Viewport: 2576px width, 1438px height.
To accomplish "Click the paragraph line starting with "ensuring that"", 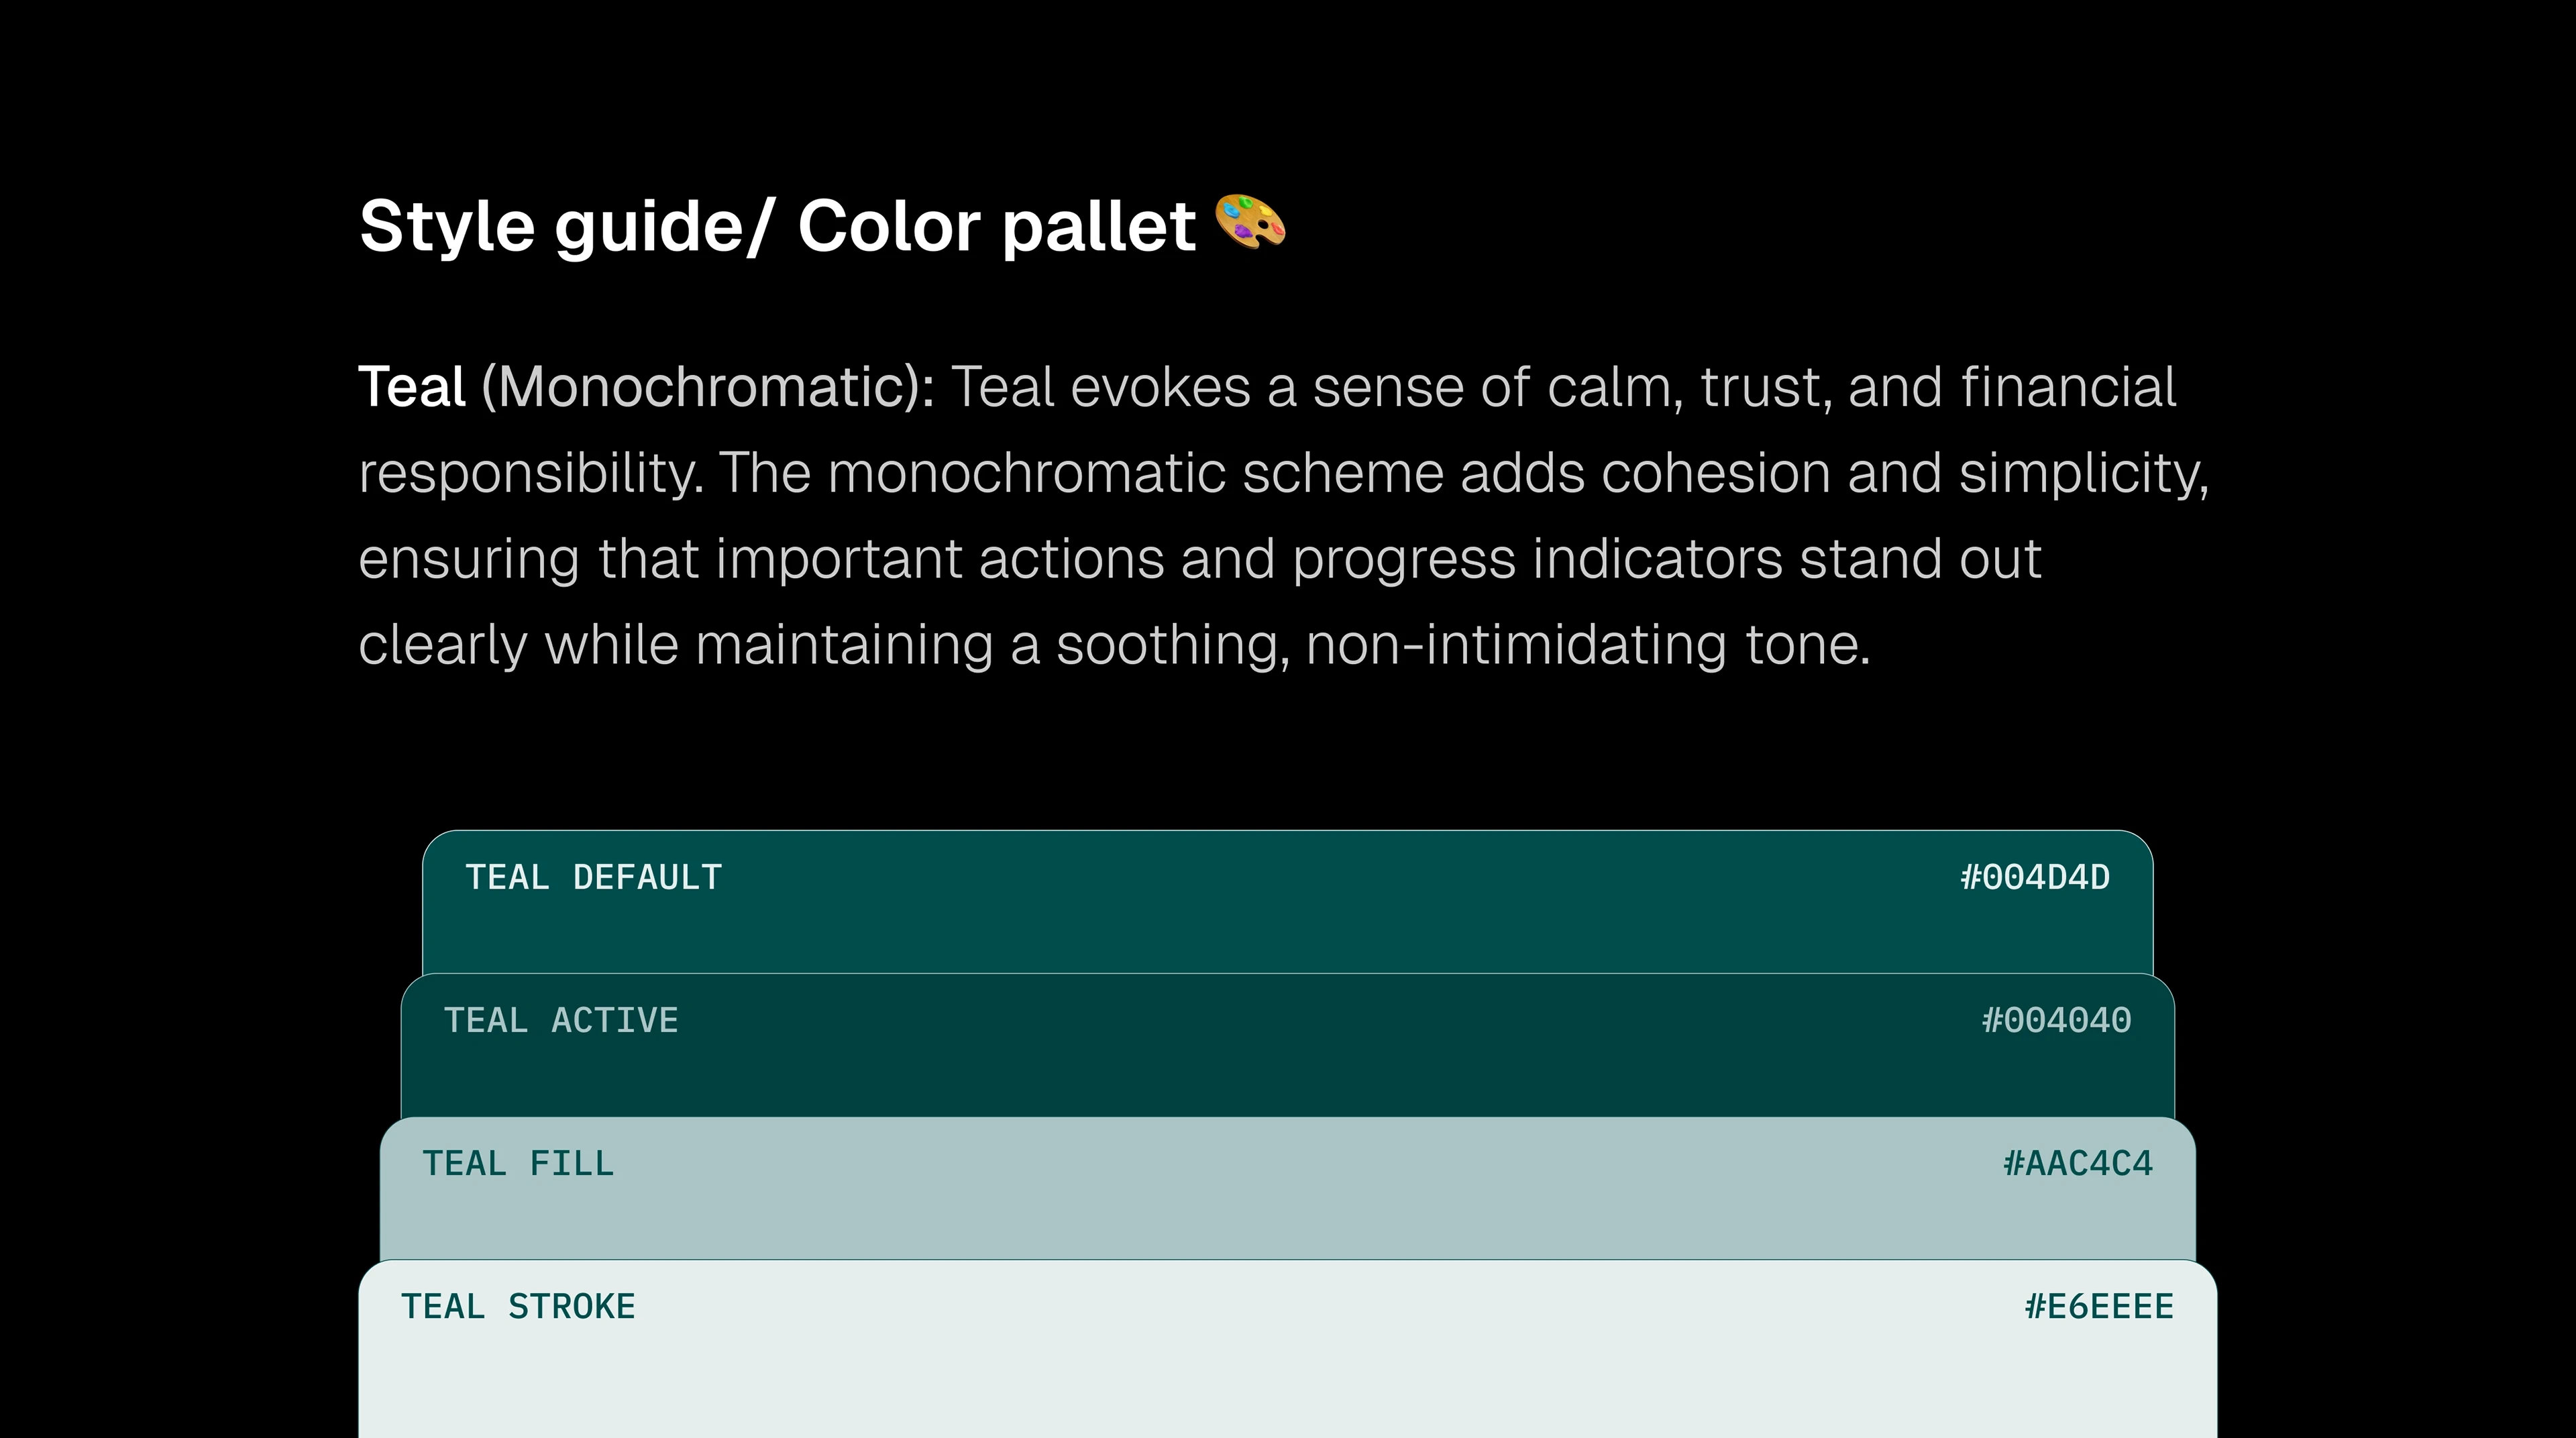I will (x=1199, y=559).
